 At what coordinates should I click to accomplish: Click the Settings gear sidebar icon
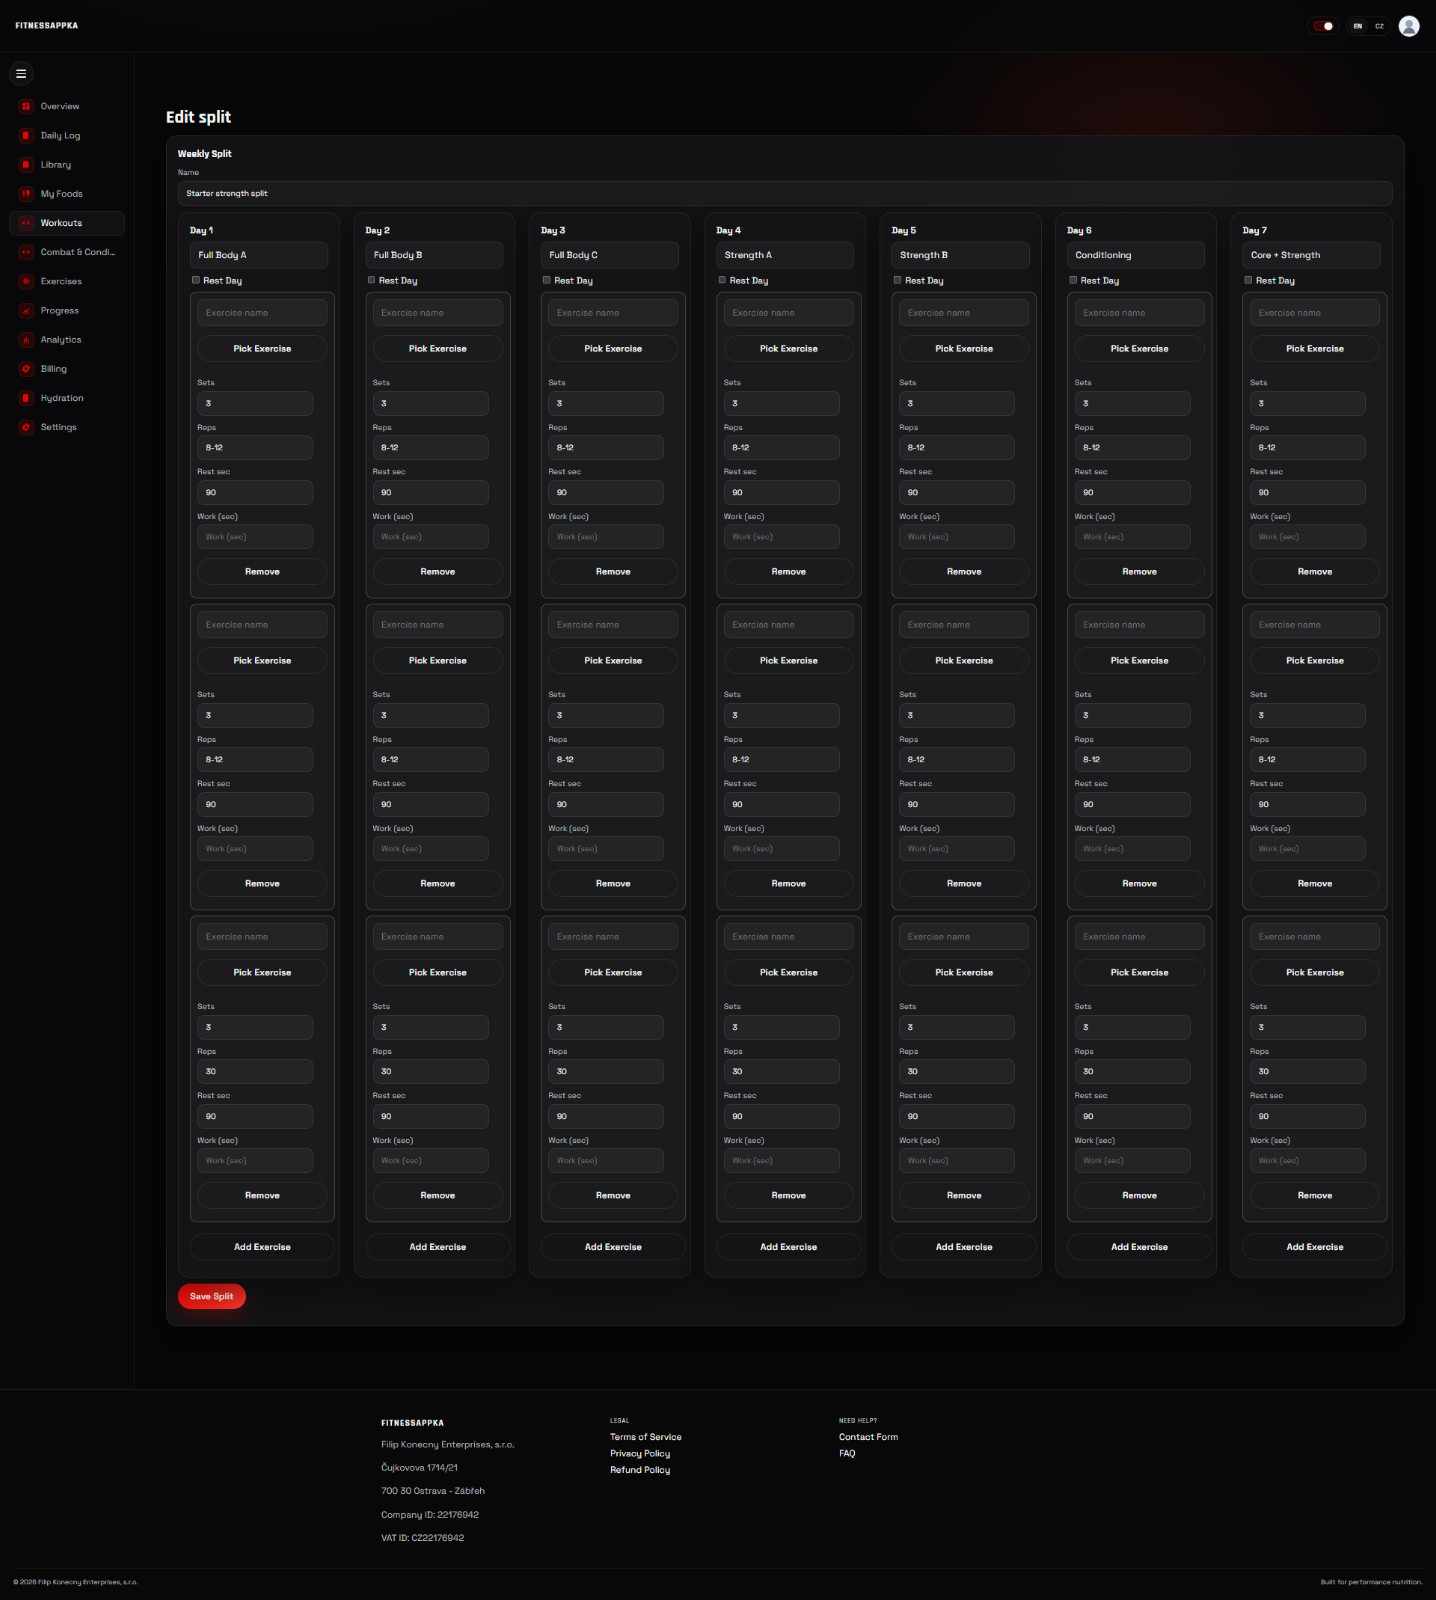[x=26, y=427]
